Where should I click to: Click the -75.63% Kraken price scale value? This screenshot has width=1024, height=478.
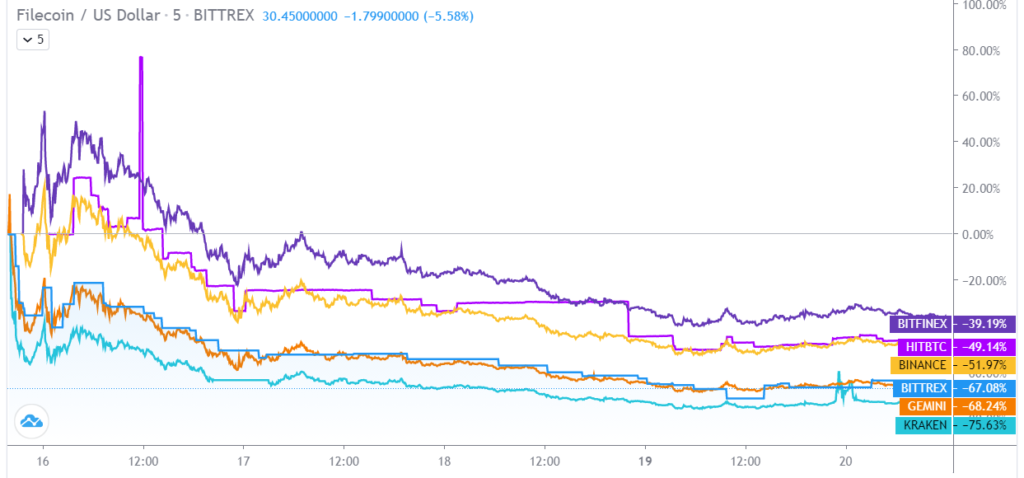[986, 426]
